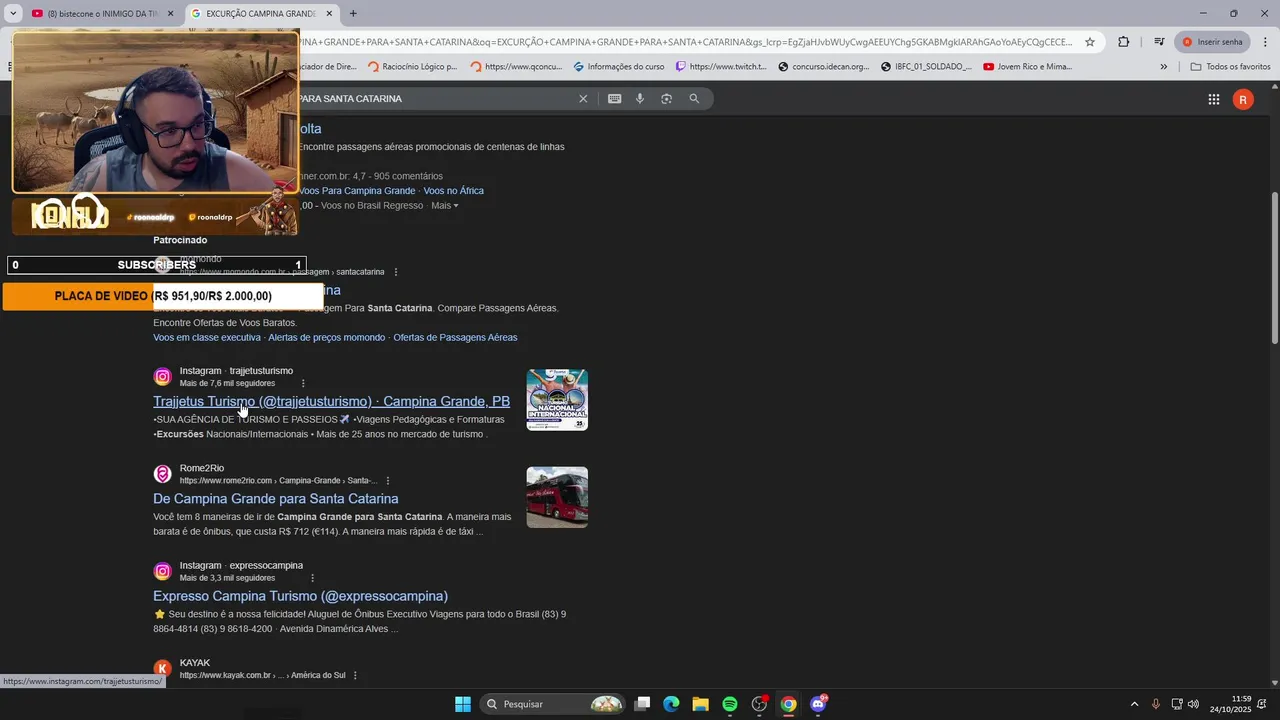Open OBS Studio from the taskbar
This screenshot has height=720, width=1280.
coord(759,704)
